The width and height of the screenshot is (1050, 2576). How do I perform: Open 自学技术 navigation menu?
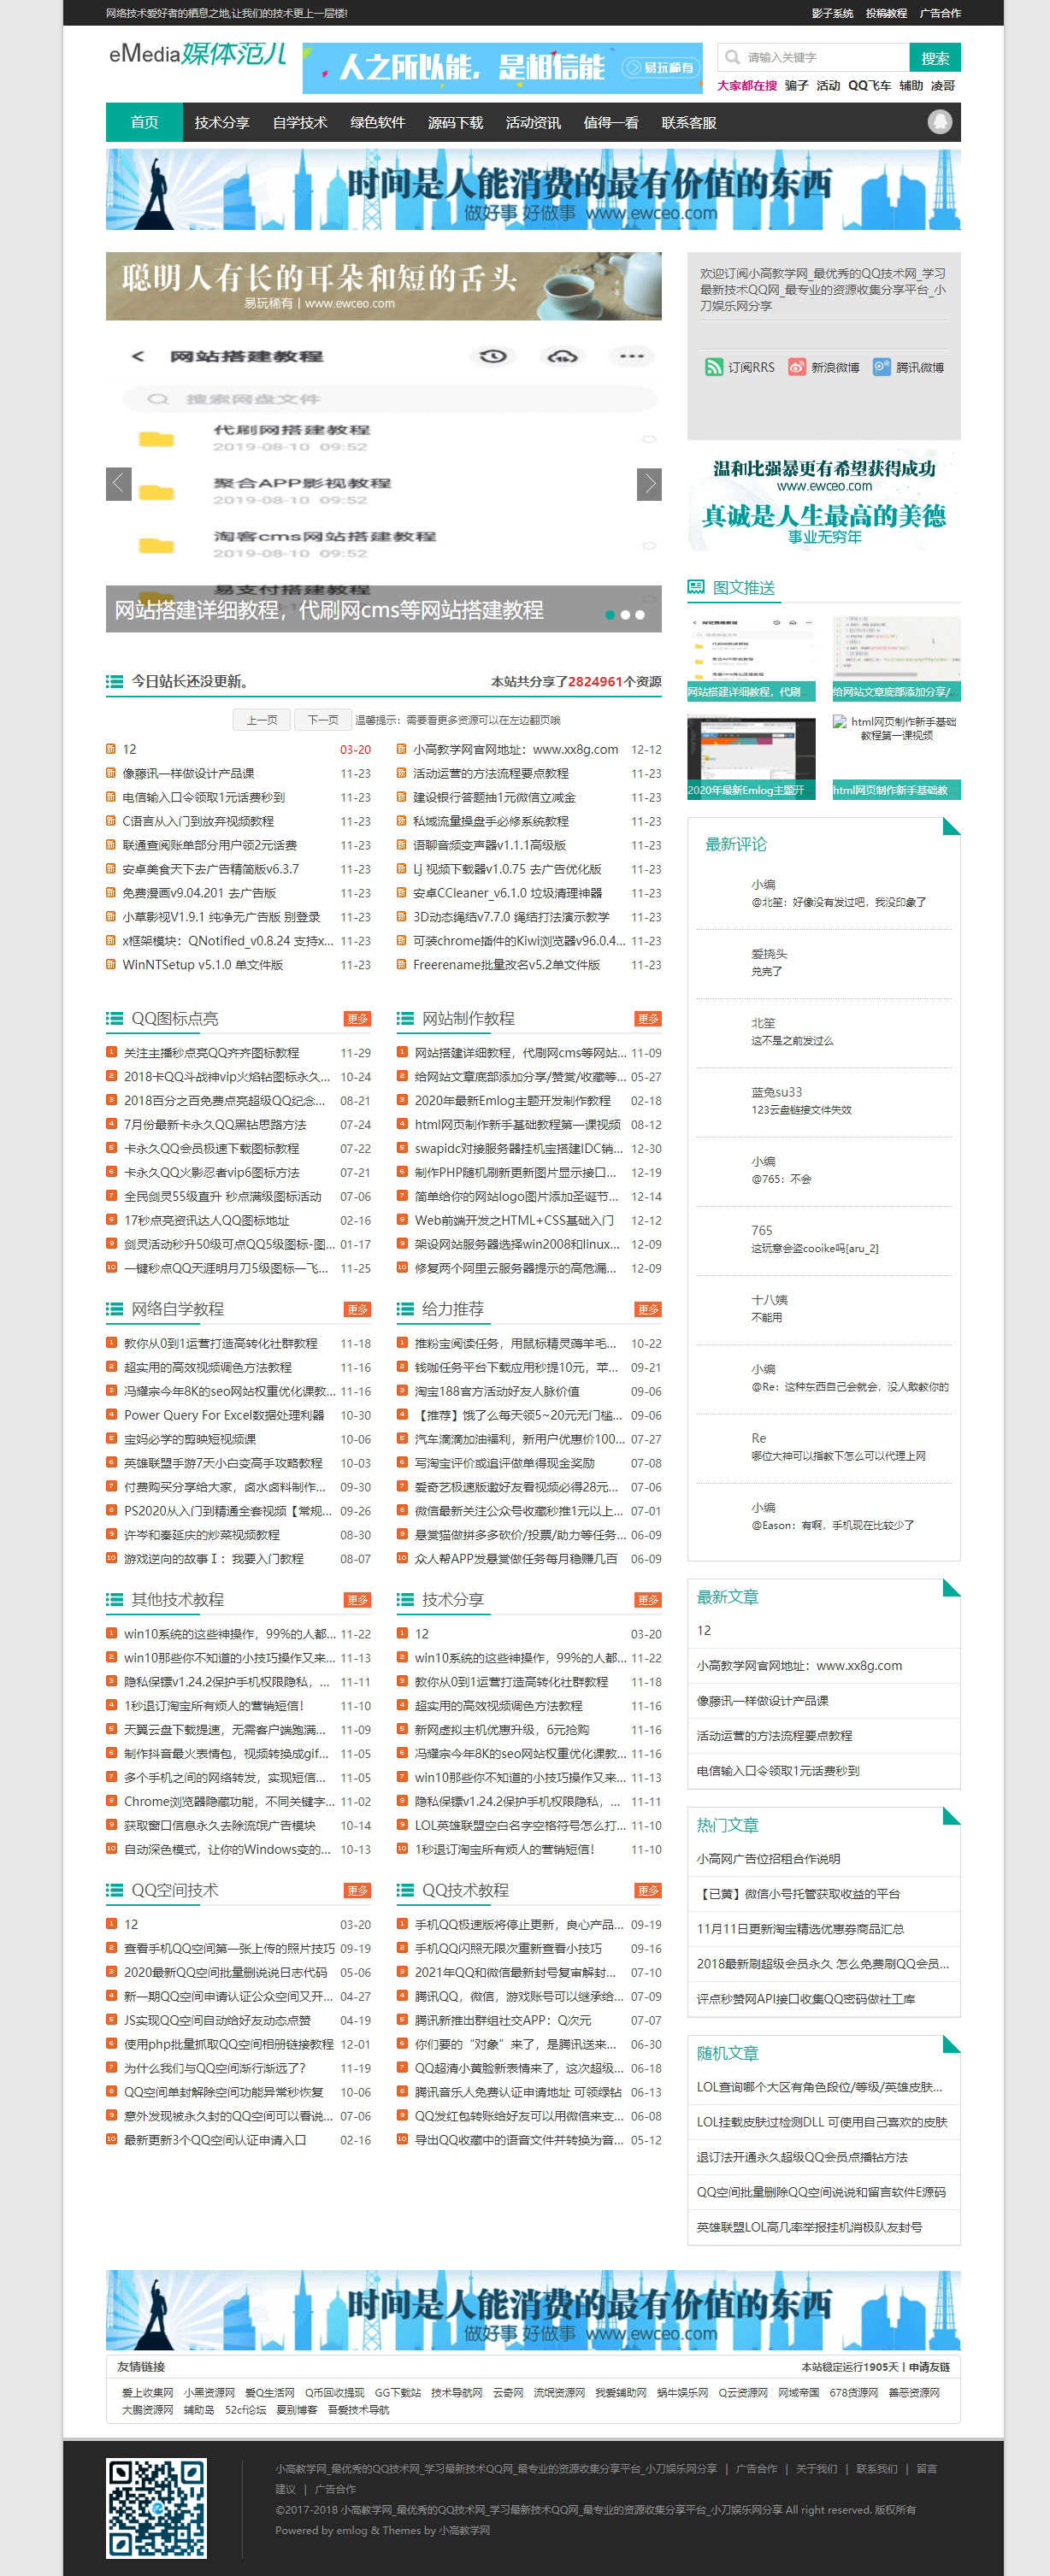pos(300,122)
